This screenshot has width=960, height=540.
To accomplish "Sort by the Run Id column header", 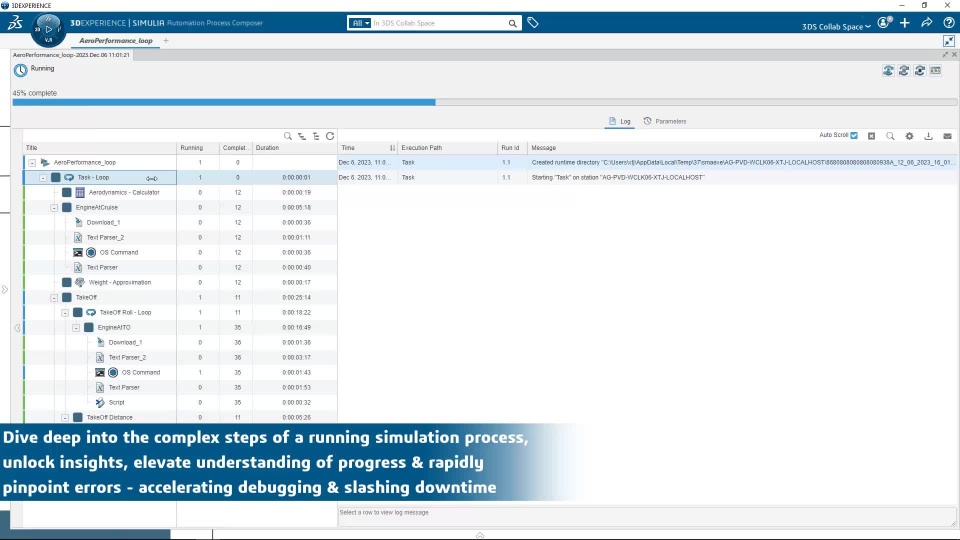I will pyautogui.click(x=513, y=148).
